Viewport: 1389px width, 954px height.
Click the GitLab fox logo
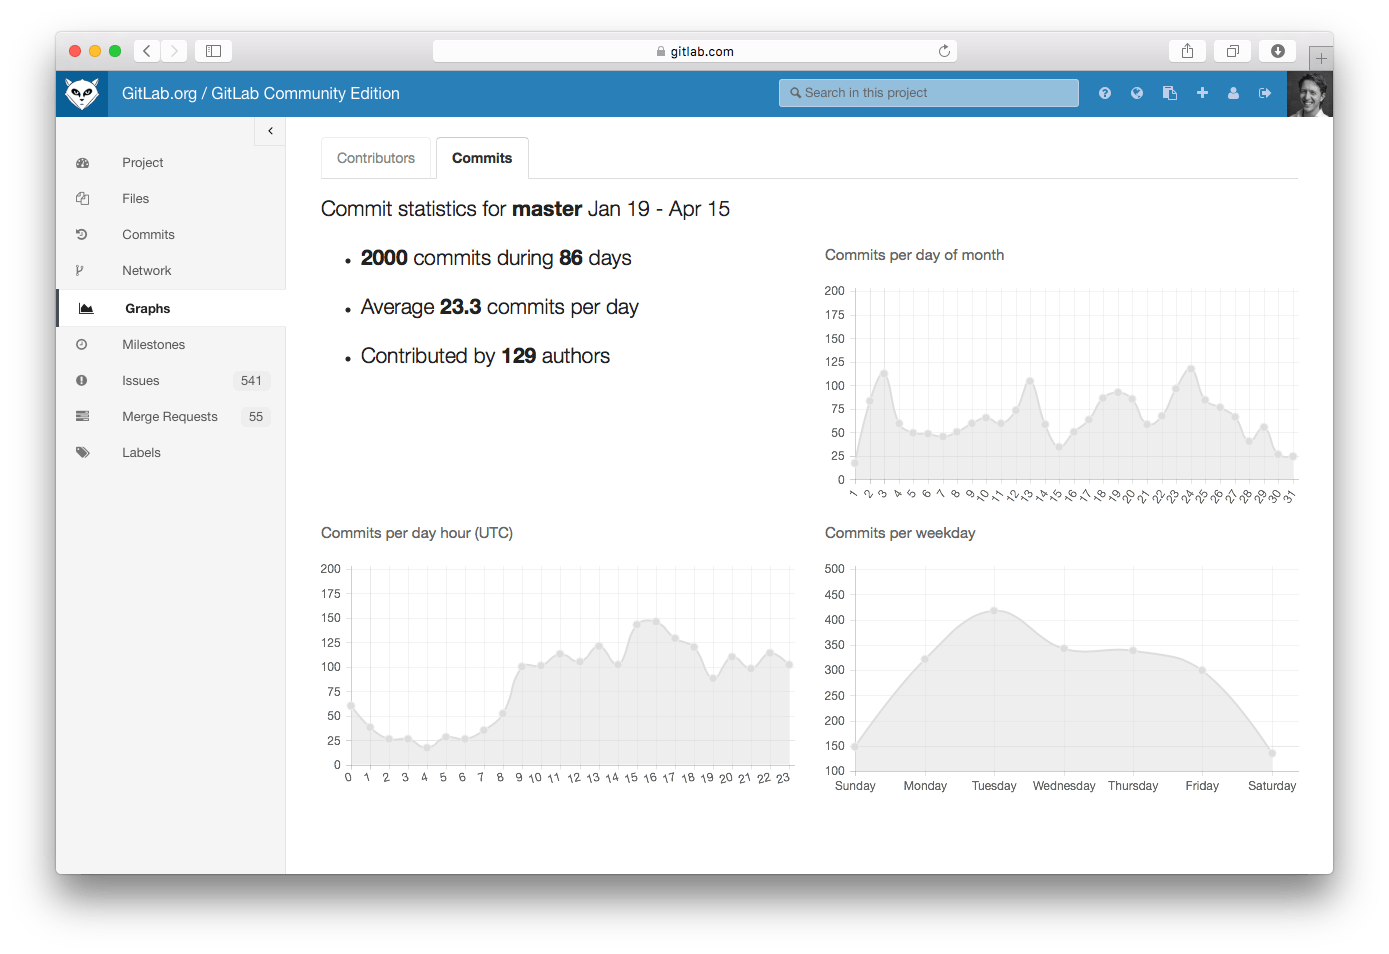(x=82, y=92)
